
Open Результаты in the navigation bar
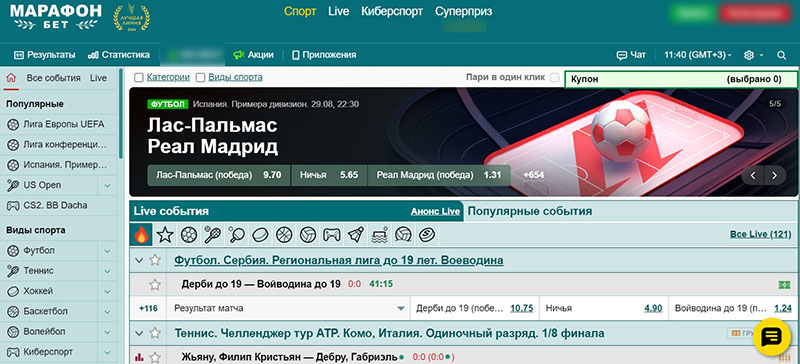(x=45, y=55)
